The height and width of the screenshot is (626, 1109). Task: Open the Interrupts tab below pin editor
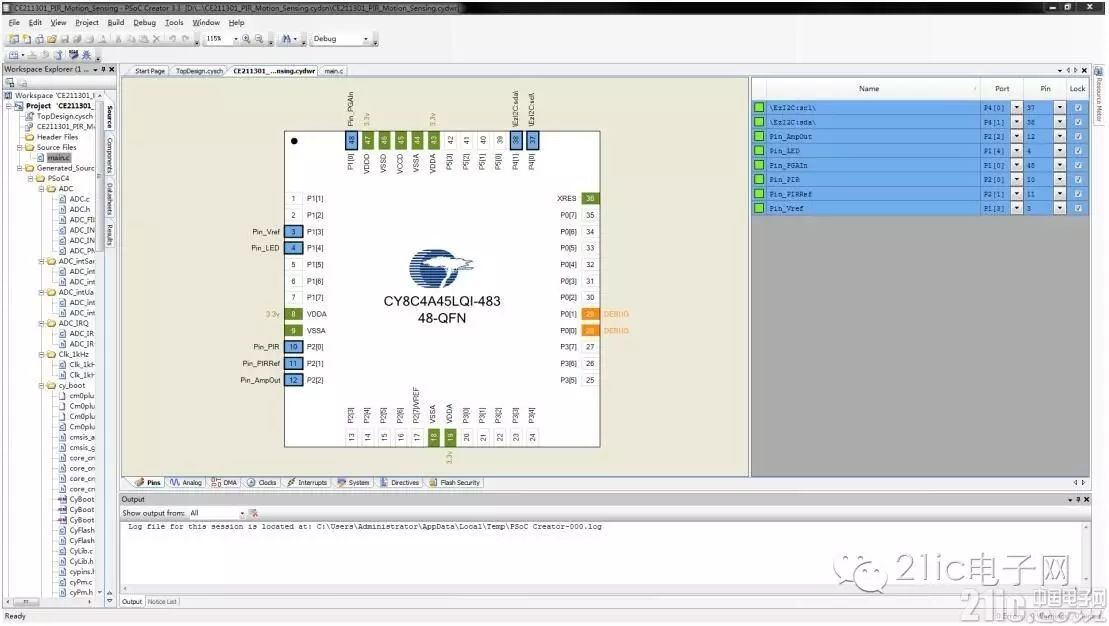(308, 482)
